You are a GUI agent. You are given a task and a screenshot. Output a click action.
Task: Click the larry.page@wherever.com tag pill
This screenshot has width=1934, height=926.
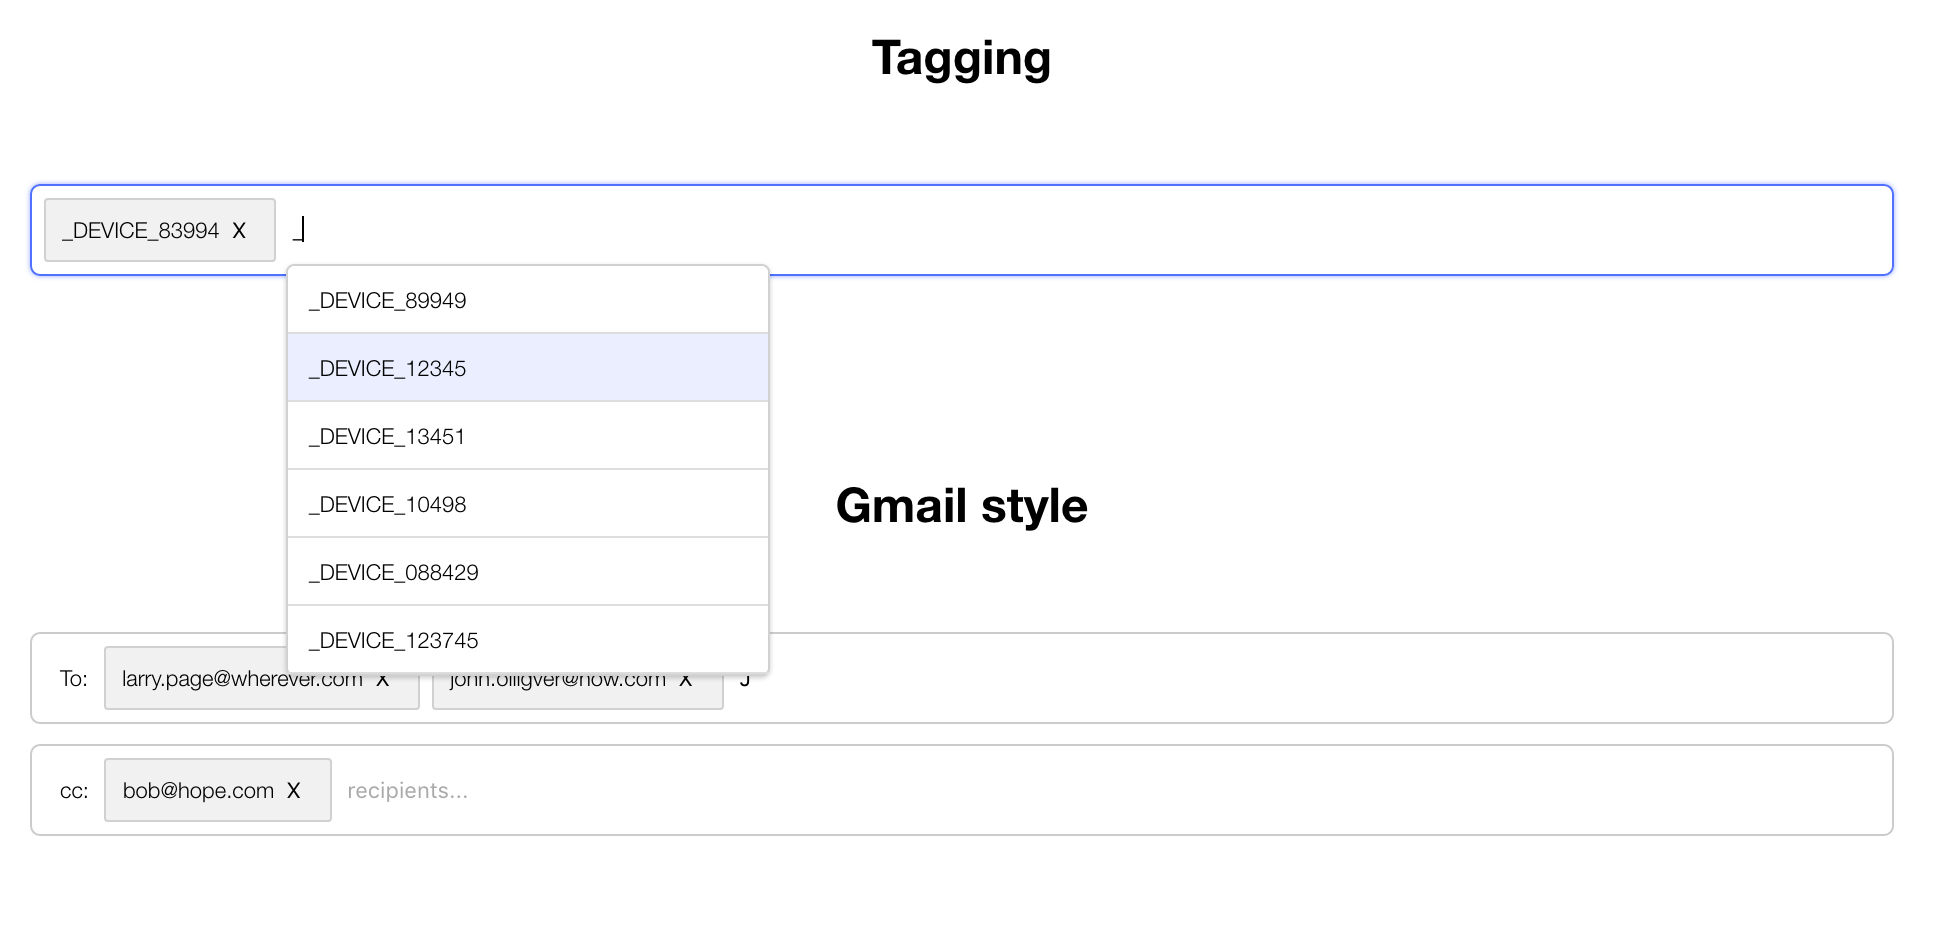tap(242, 678)
